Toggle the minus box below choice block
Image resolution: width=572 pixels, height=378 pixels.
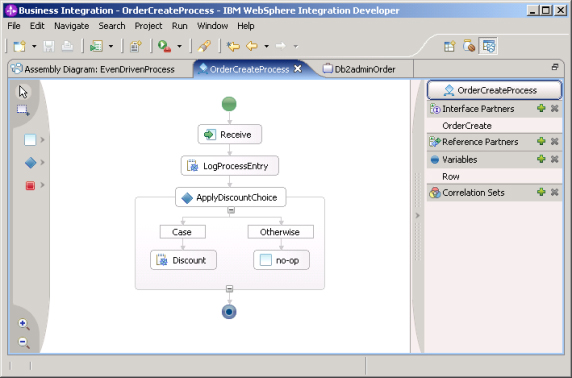(x=229, y=289)
